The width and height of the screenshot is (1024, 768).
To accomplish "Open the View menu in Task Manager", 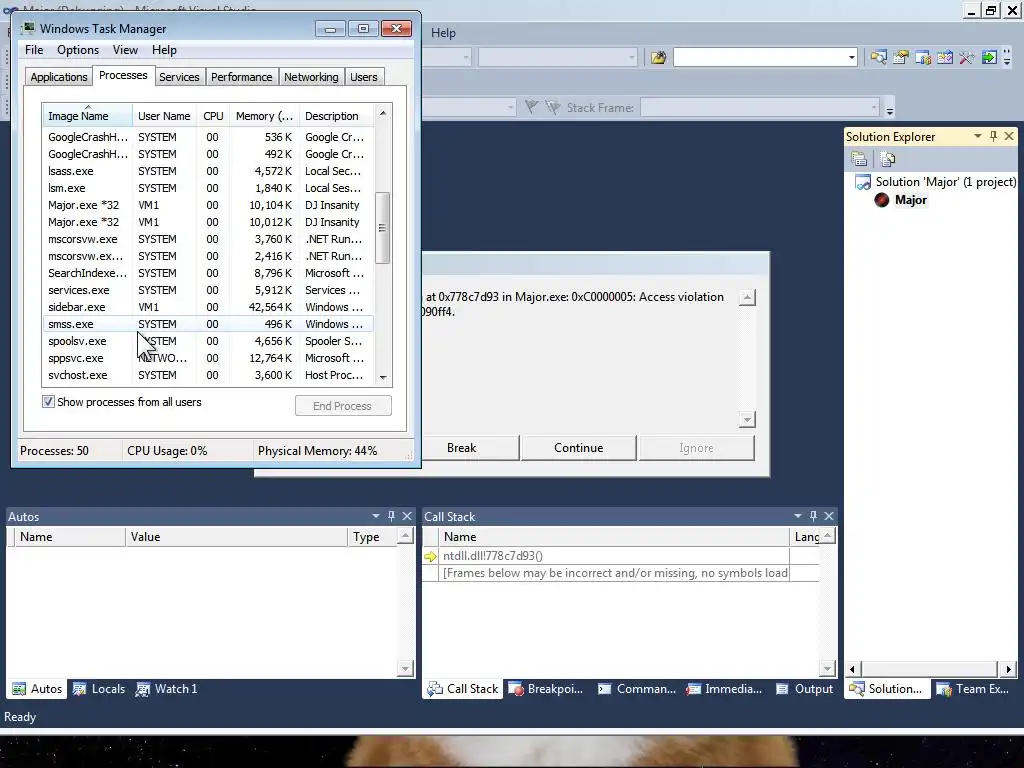I will click(x=125, y=50).
